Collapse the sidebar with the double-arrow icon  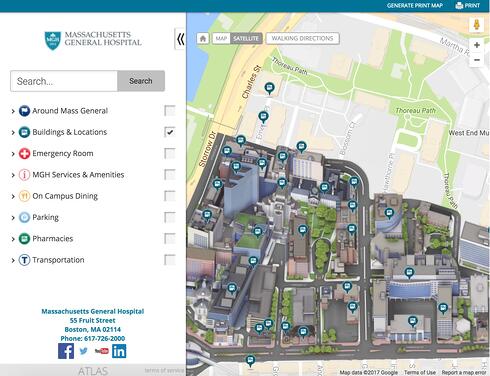(x=180, y=39)
